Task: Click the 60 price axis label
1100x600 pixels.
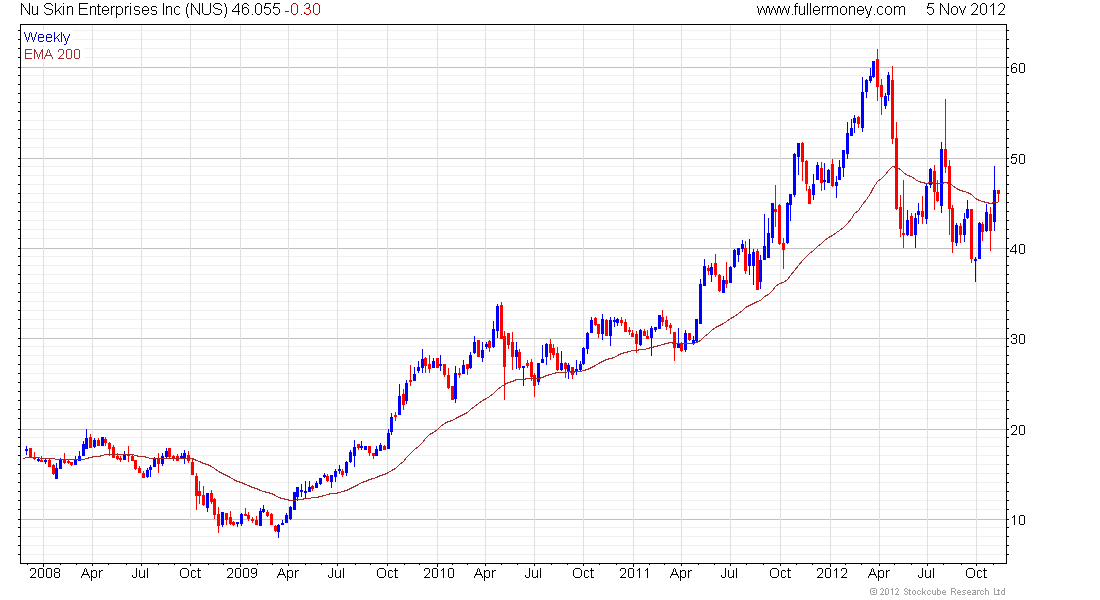Action: click(1017, 68)
